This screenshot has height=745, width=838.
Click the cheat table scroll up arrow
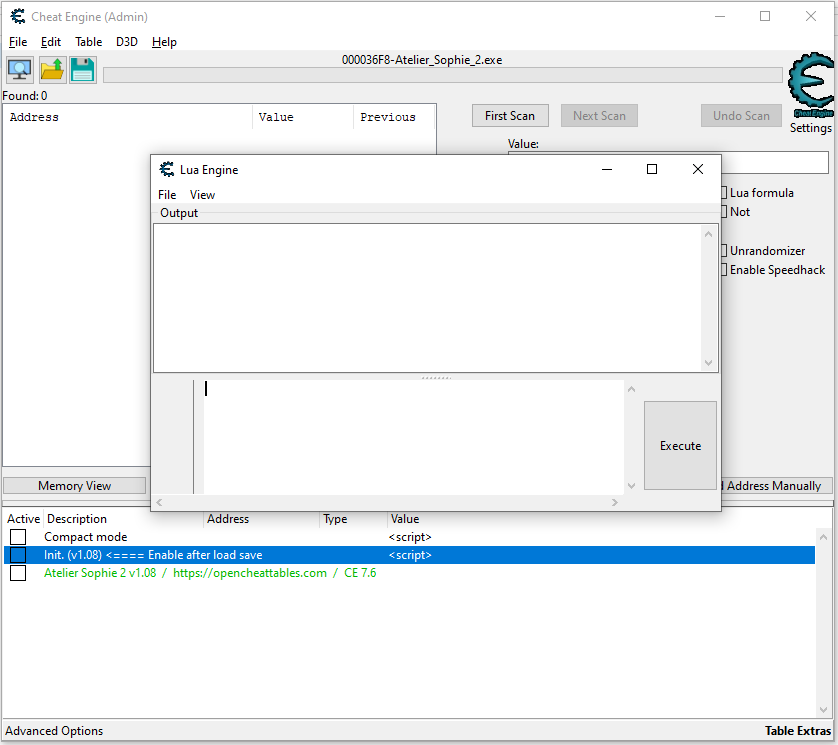[824, 537]
